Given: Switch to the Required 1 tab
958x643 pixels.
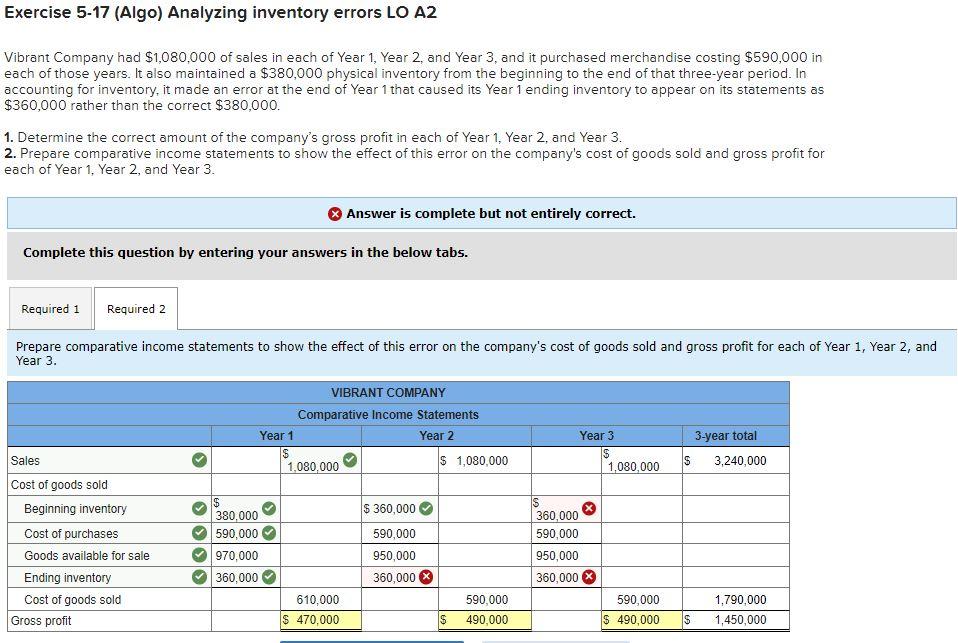Looking at the screenshot, I should click(50, 309).
